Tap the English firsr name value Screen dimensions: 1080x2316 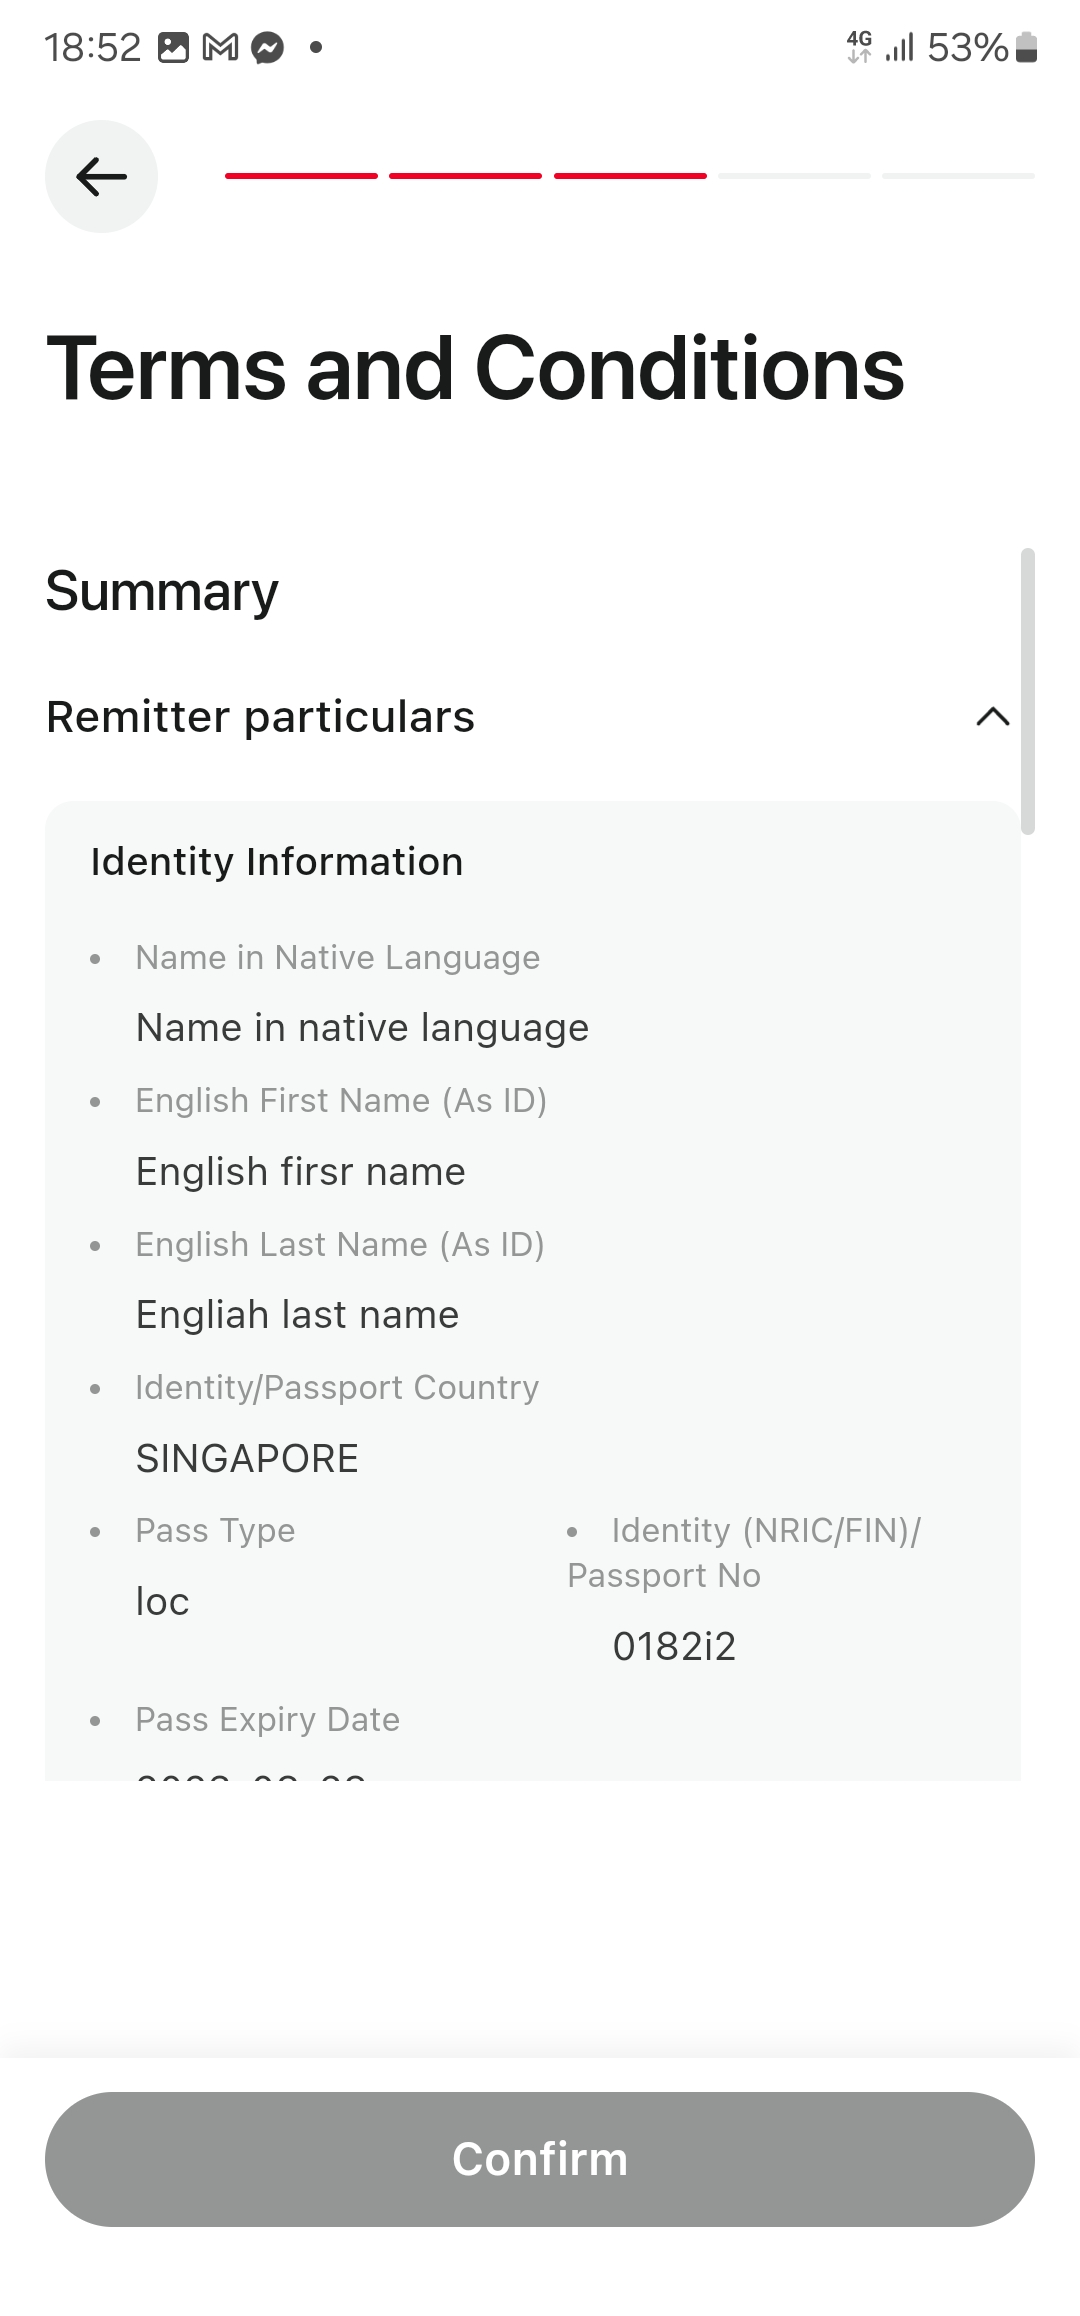[x=300, y=1171]
